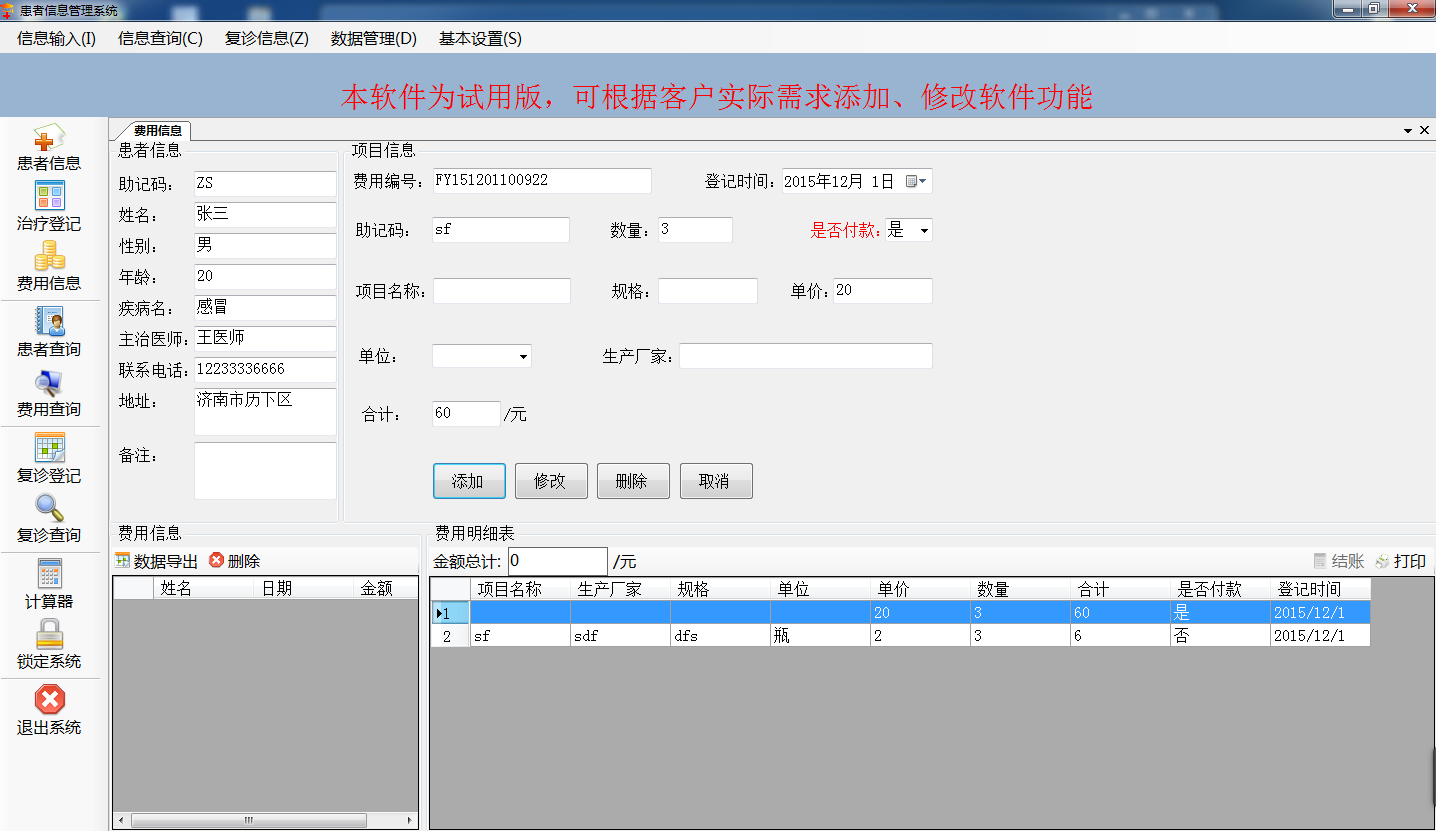Screen dimensions: 1436x831
Task: Open the 复诊查询 magnifier icon
Action: [x=49, y=509]
